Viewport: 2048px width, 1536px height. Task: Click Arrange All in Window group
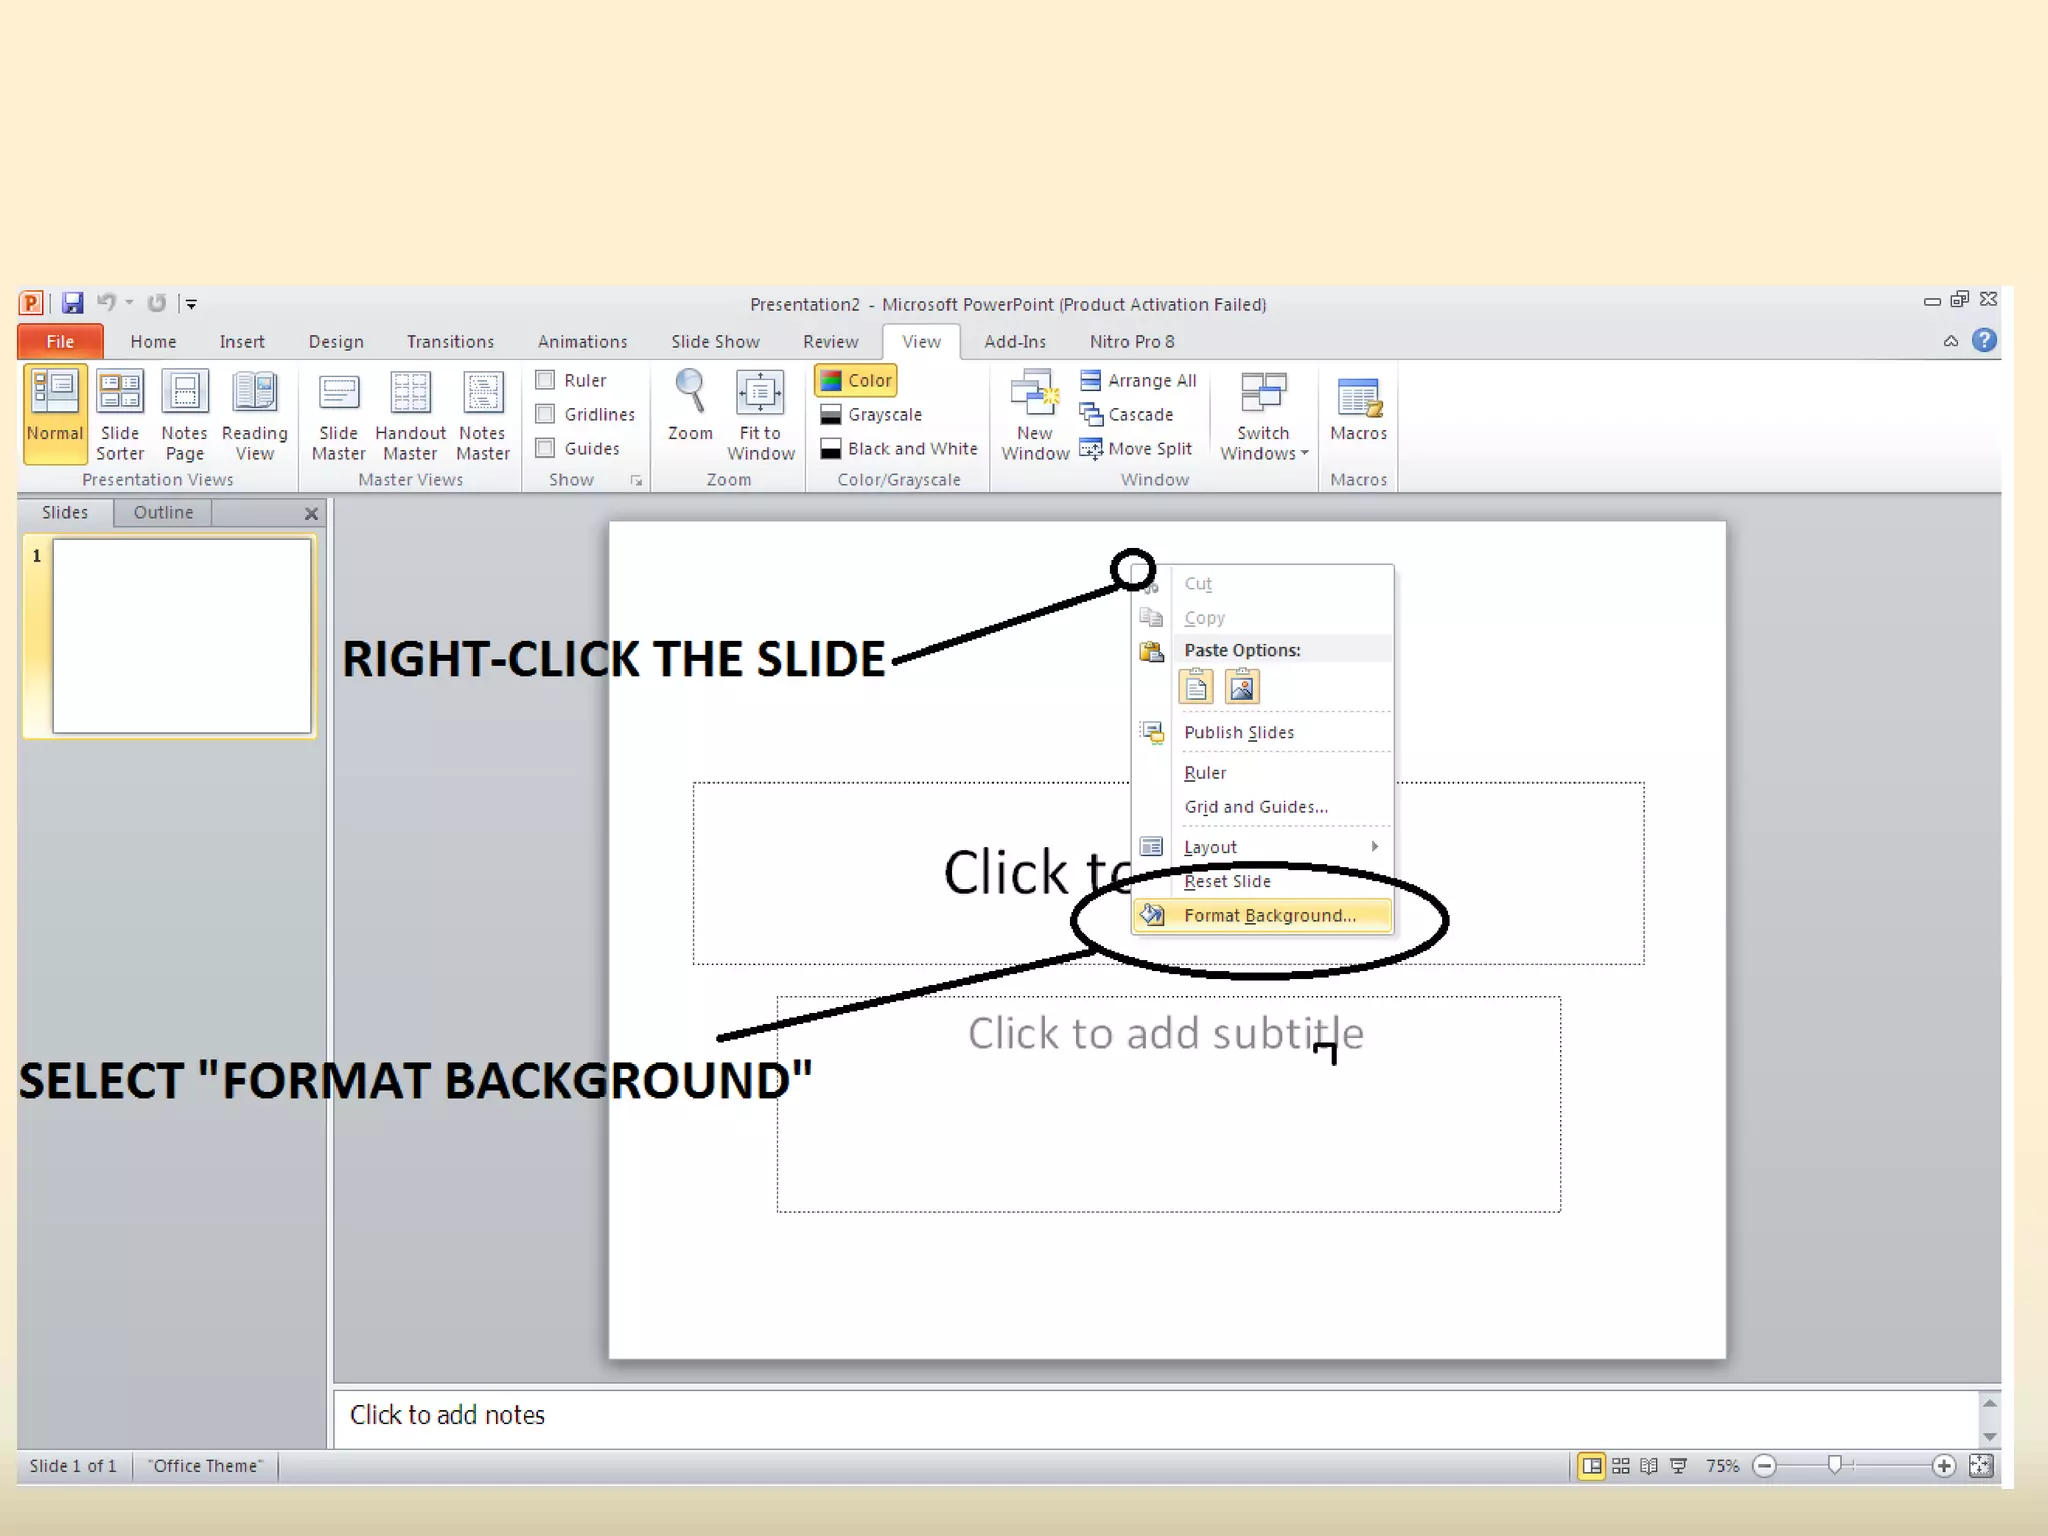pyautogui.click(x=1138, y=380)
